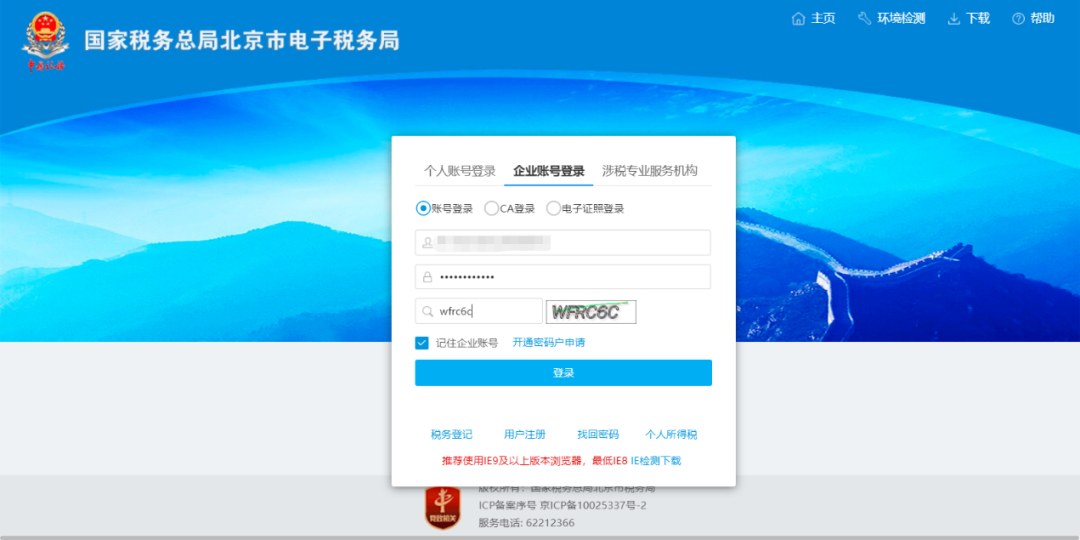Refresh the WFRC6C captcha image

point(591,312)
